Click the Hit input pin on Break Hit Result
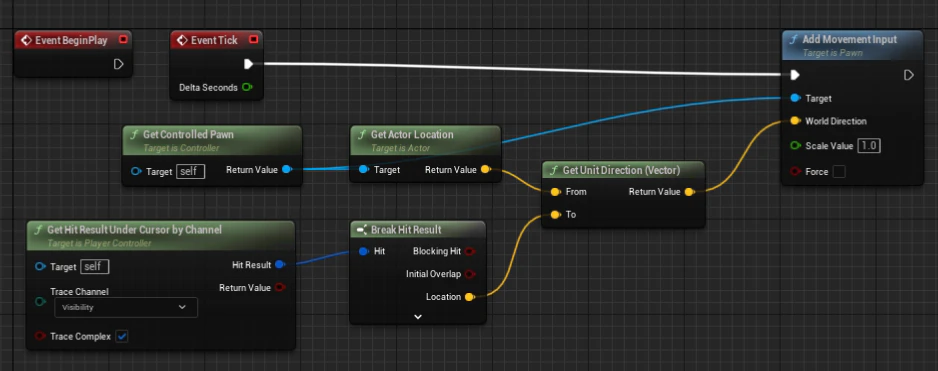 (364, 251)
